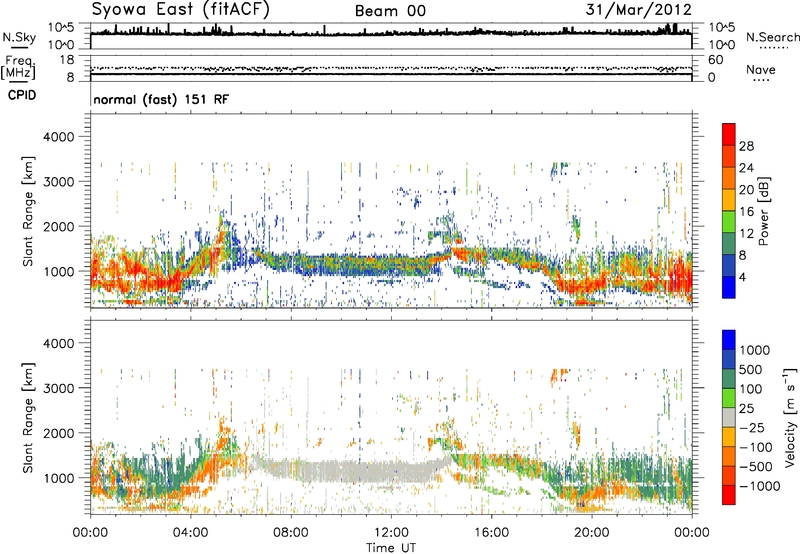
Task: Select the "Velocity [m s-1]" colorbar title
Action: [790, 418]
